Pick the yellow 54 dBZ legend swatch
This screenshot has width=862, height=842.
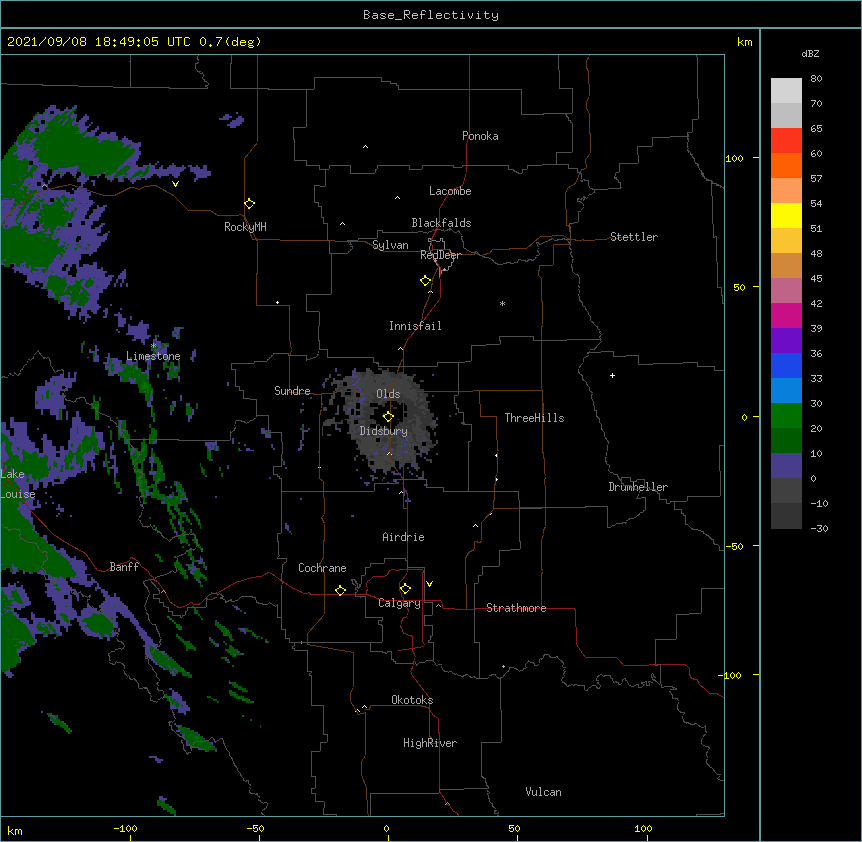786,215
